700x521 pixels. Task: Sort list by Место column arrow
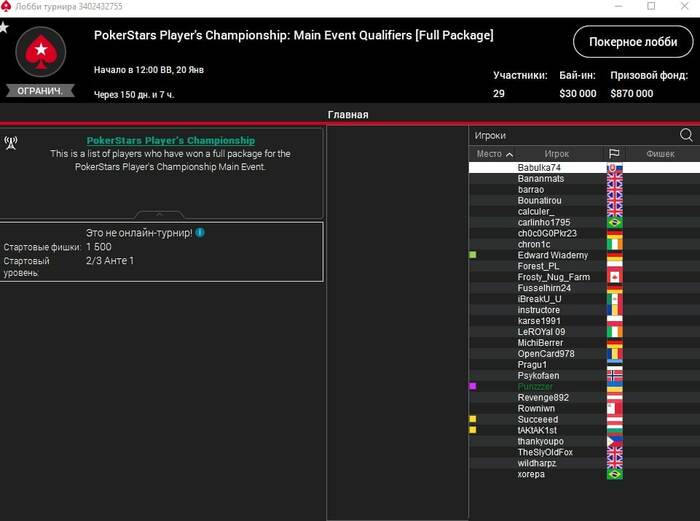coord(509,154)
